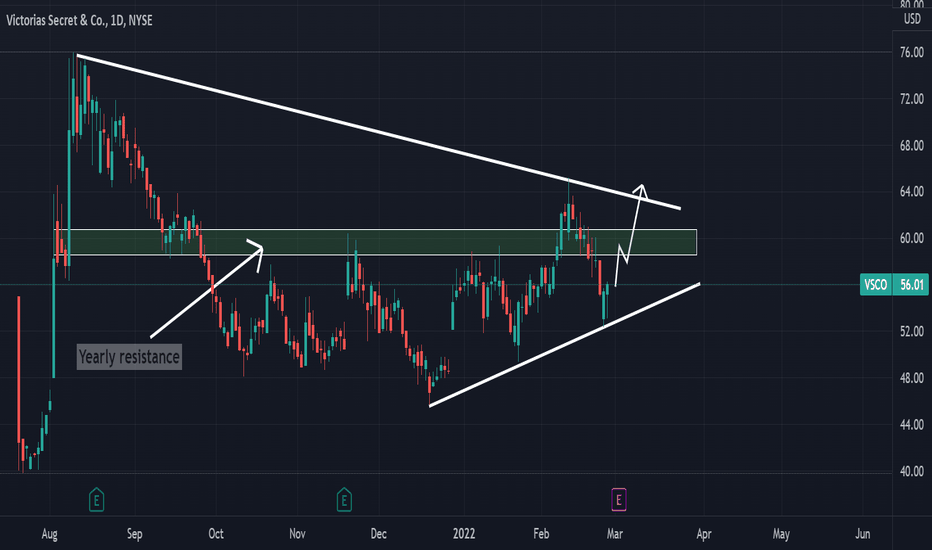The height and width of the screenshot is (550, 932).
Task: Click the May label on time axis
Action: click(x=781, y=534)
